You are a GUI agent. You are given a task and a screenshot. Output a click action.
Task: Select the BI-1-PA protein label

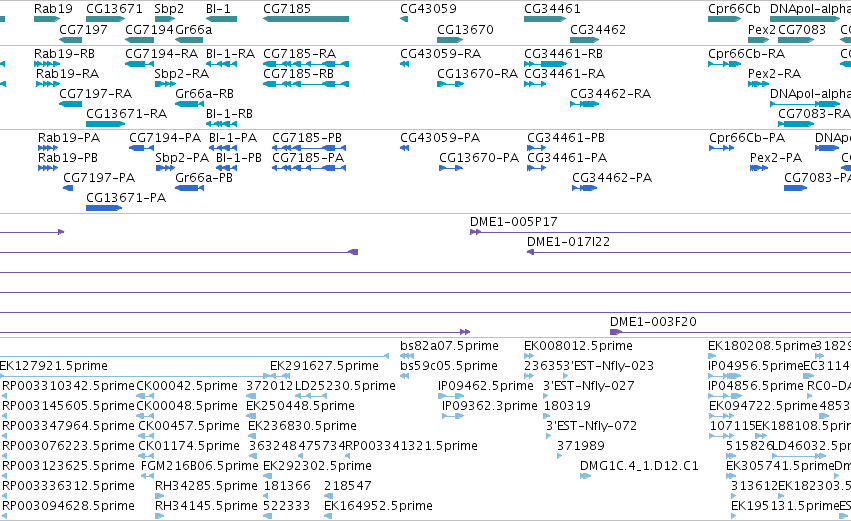233,138
